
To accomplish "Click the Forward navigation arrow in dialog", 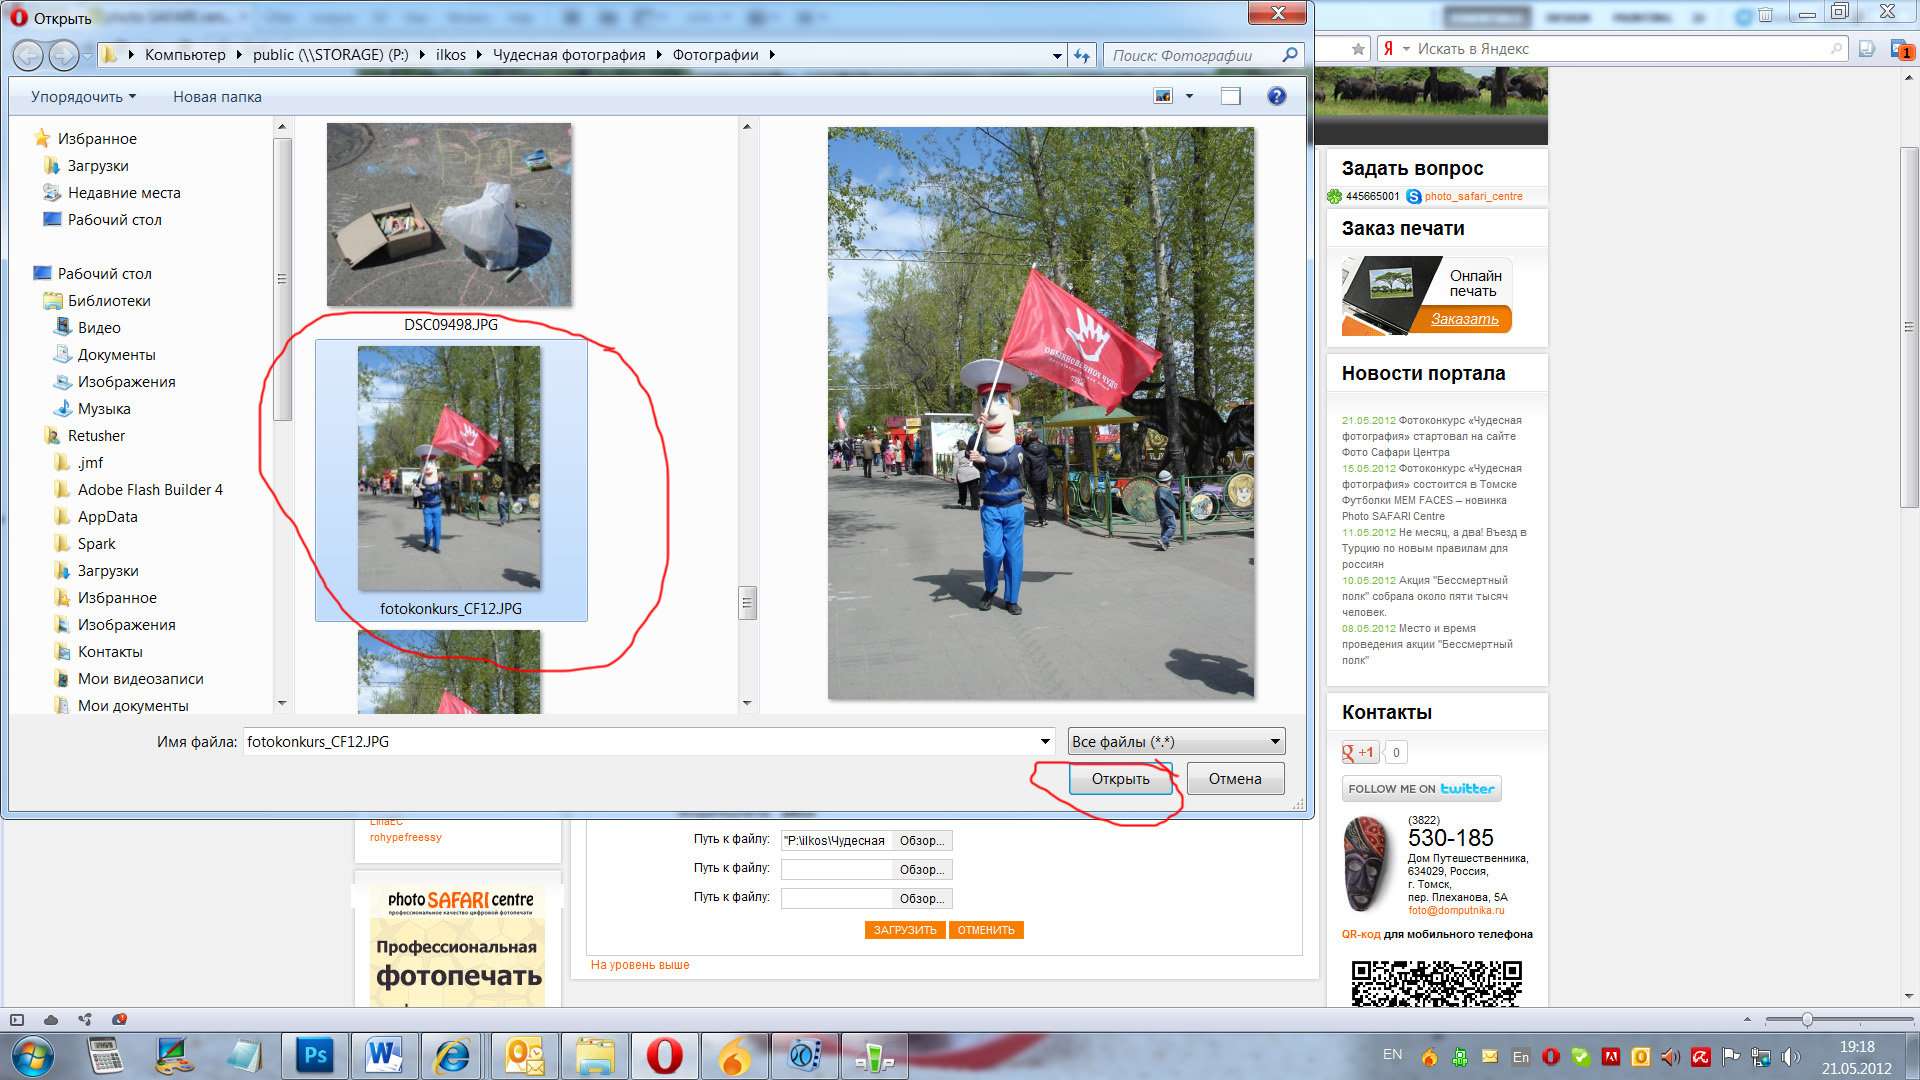I will coord(64,56).
